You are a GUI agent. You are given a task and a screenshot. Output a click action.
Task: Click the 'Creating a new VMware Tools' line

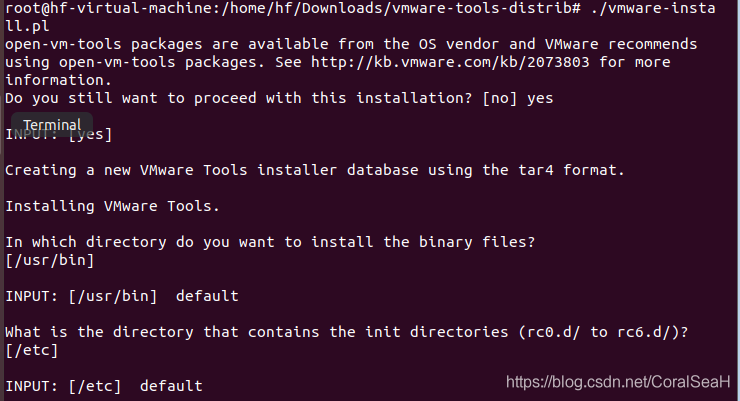coord(314,170)
